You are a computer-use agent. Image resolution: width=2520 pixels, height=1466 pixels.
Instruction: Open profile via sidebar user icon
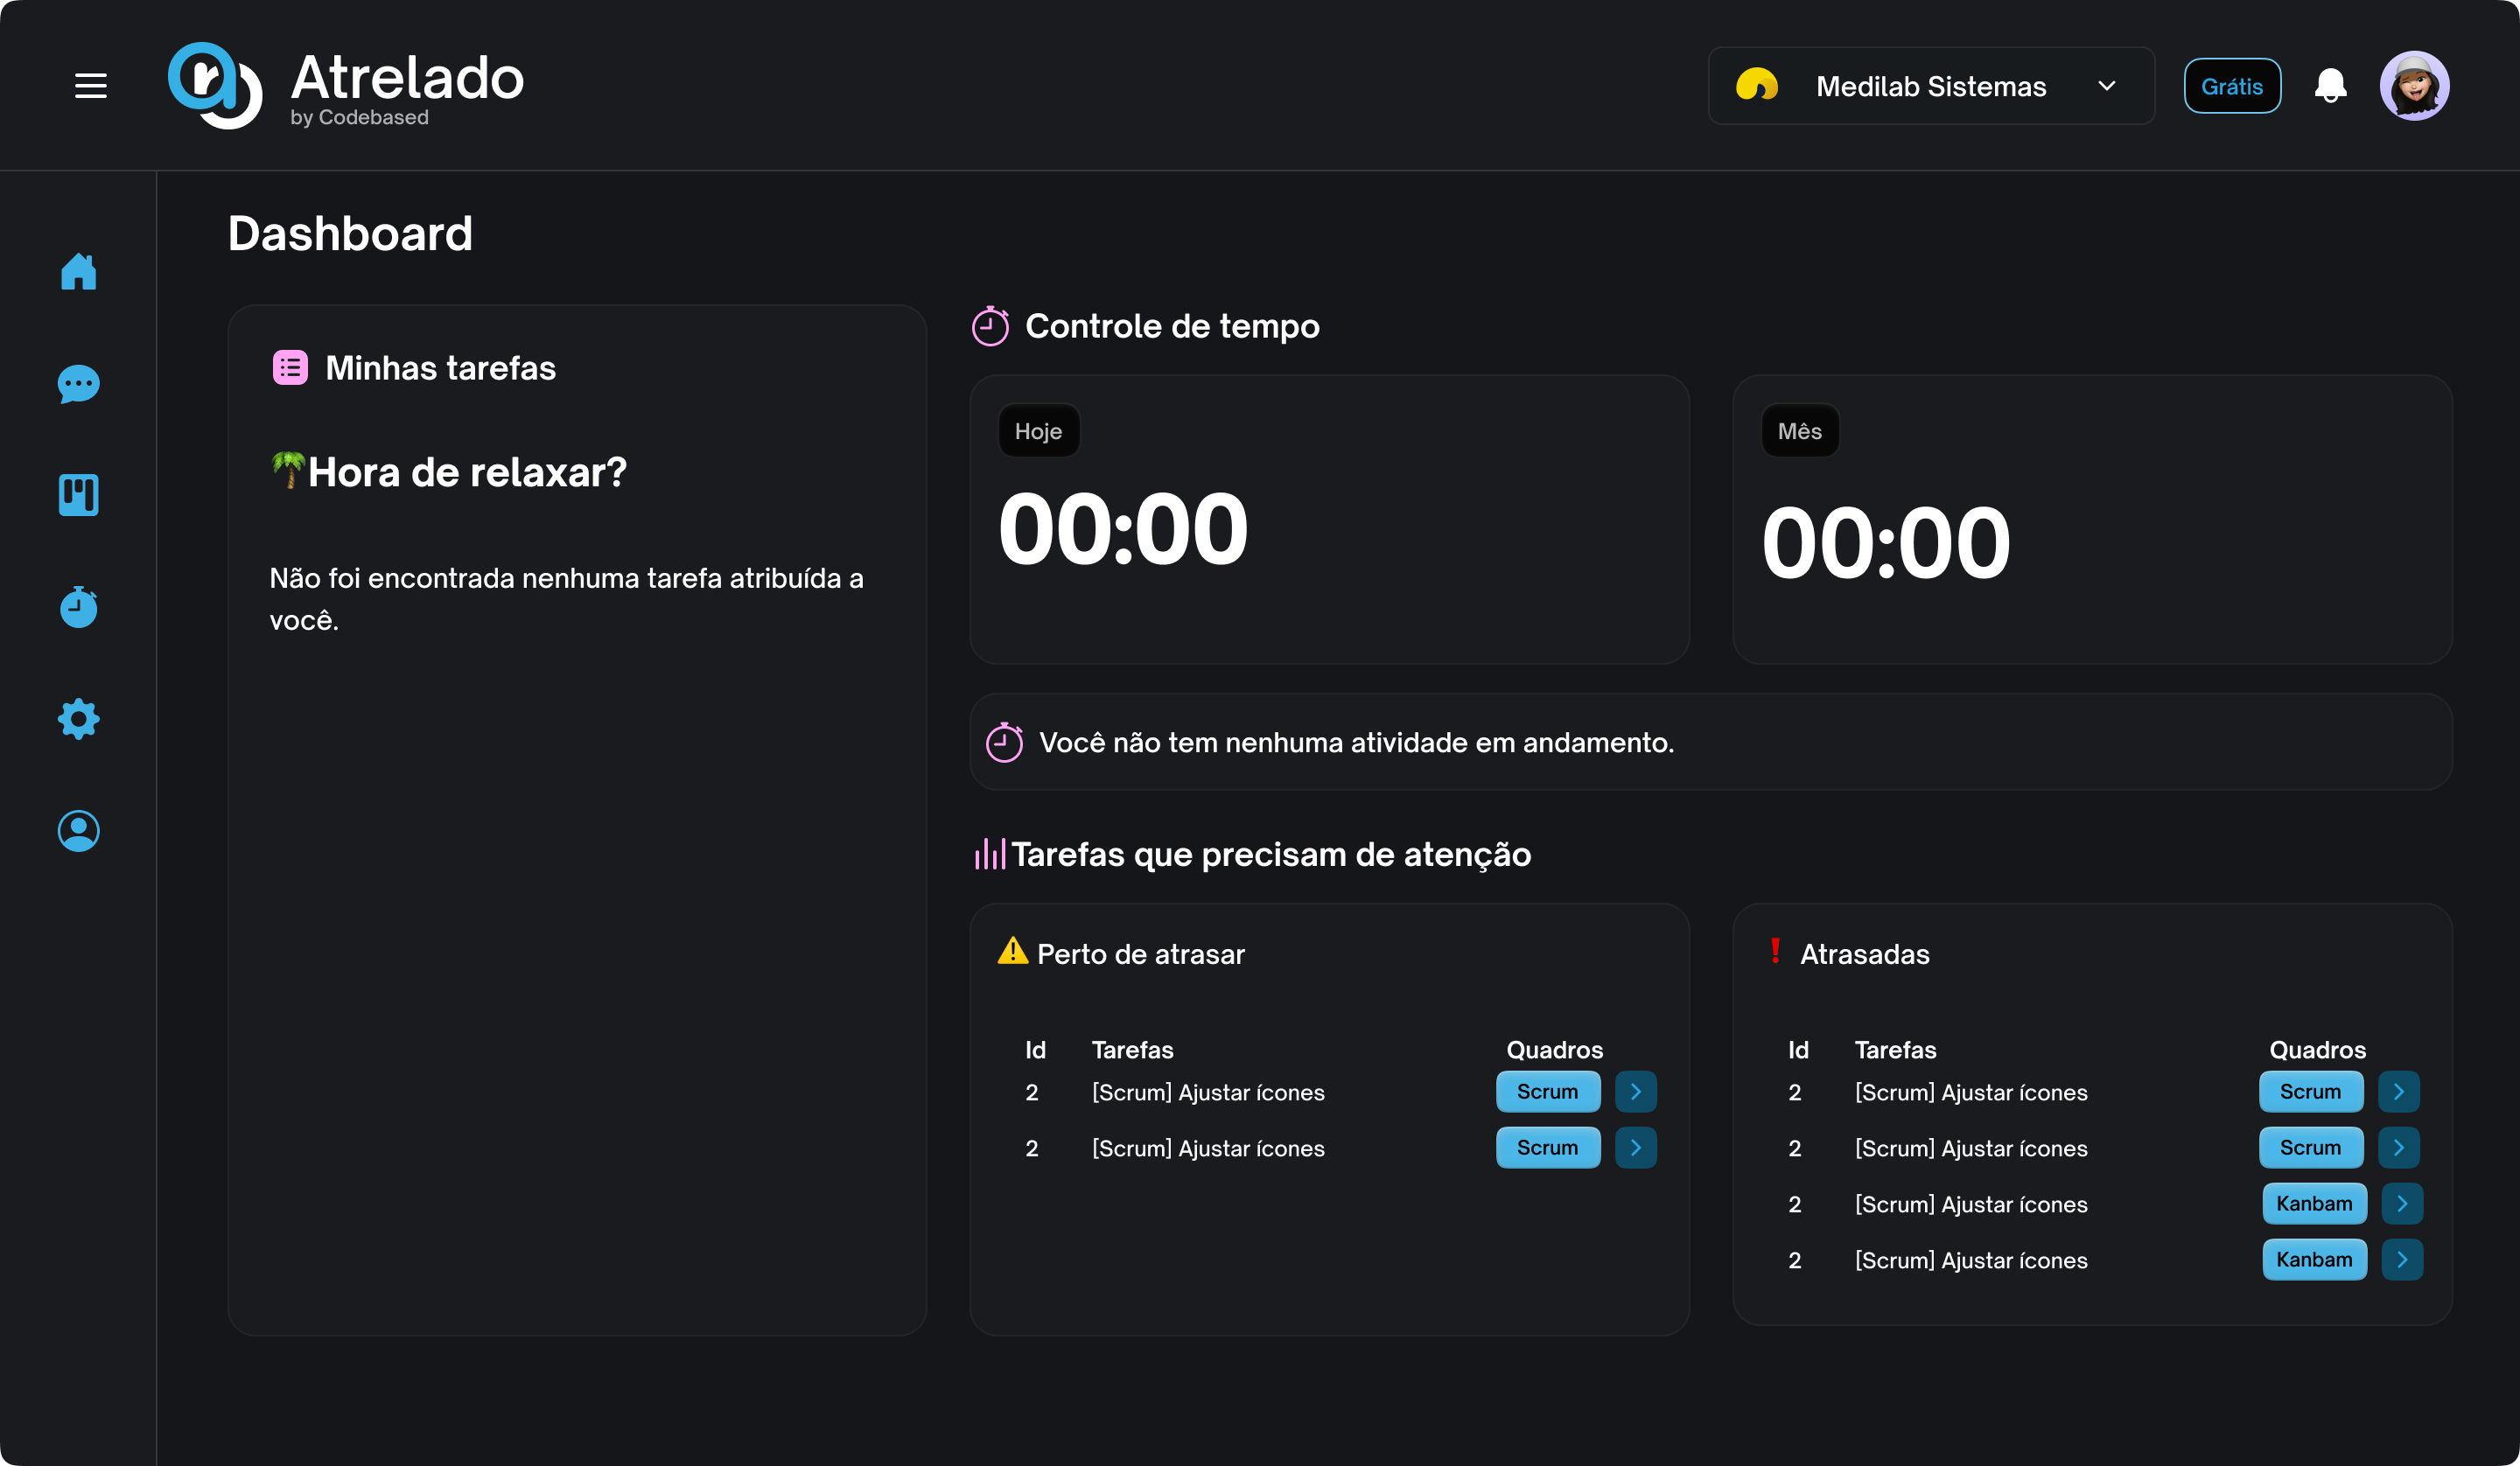[78, 831]
